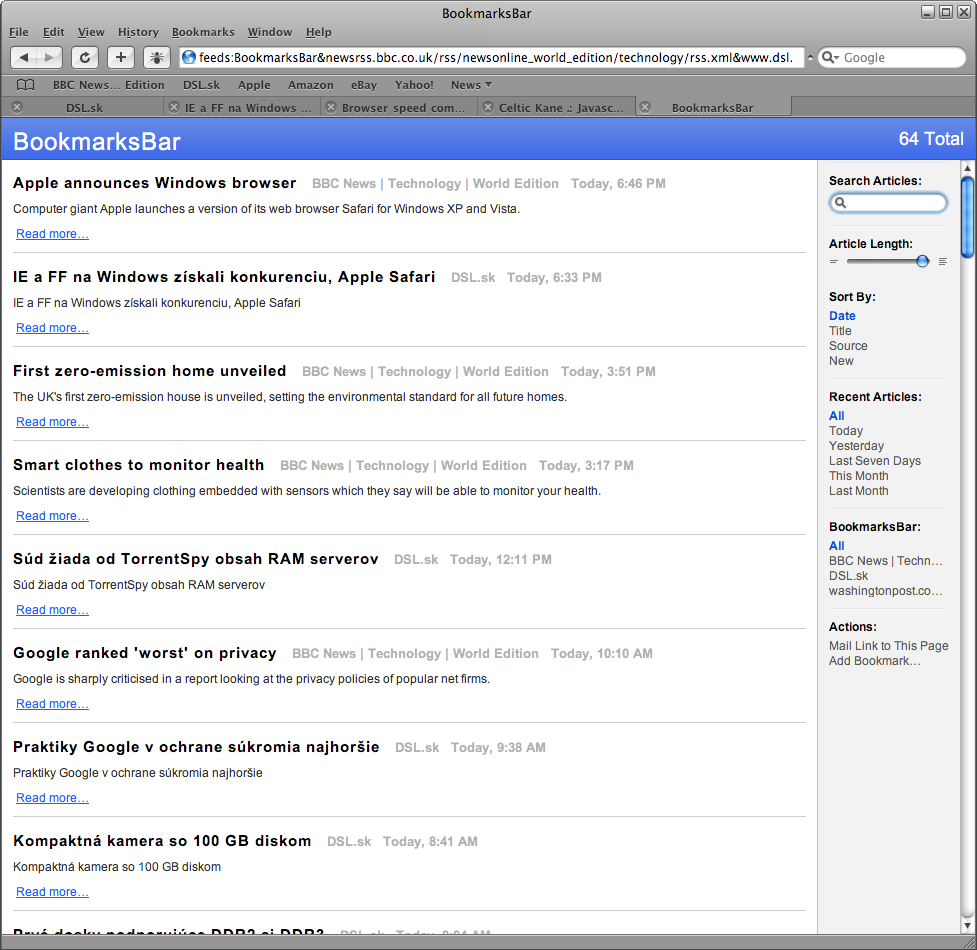Image resolution: width=977 pixels, height=950 pixels.
Task: Filter recent articles to Today
Action: click(x=846, y=430)
